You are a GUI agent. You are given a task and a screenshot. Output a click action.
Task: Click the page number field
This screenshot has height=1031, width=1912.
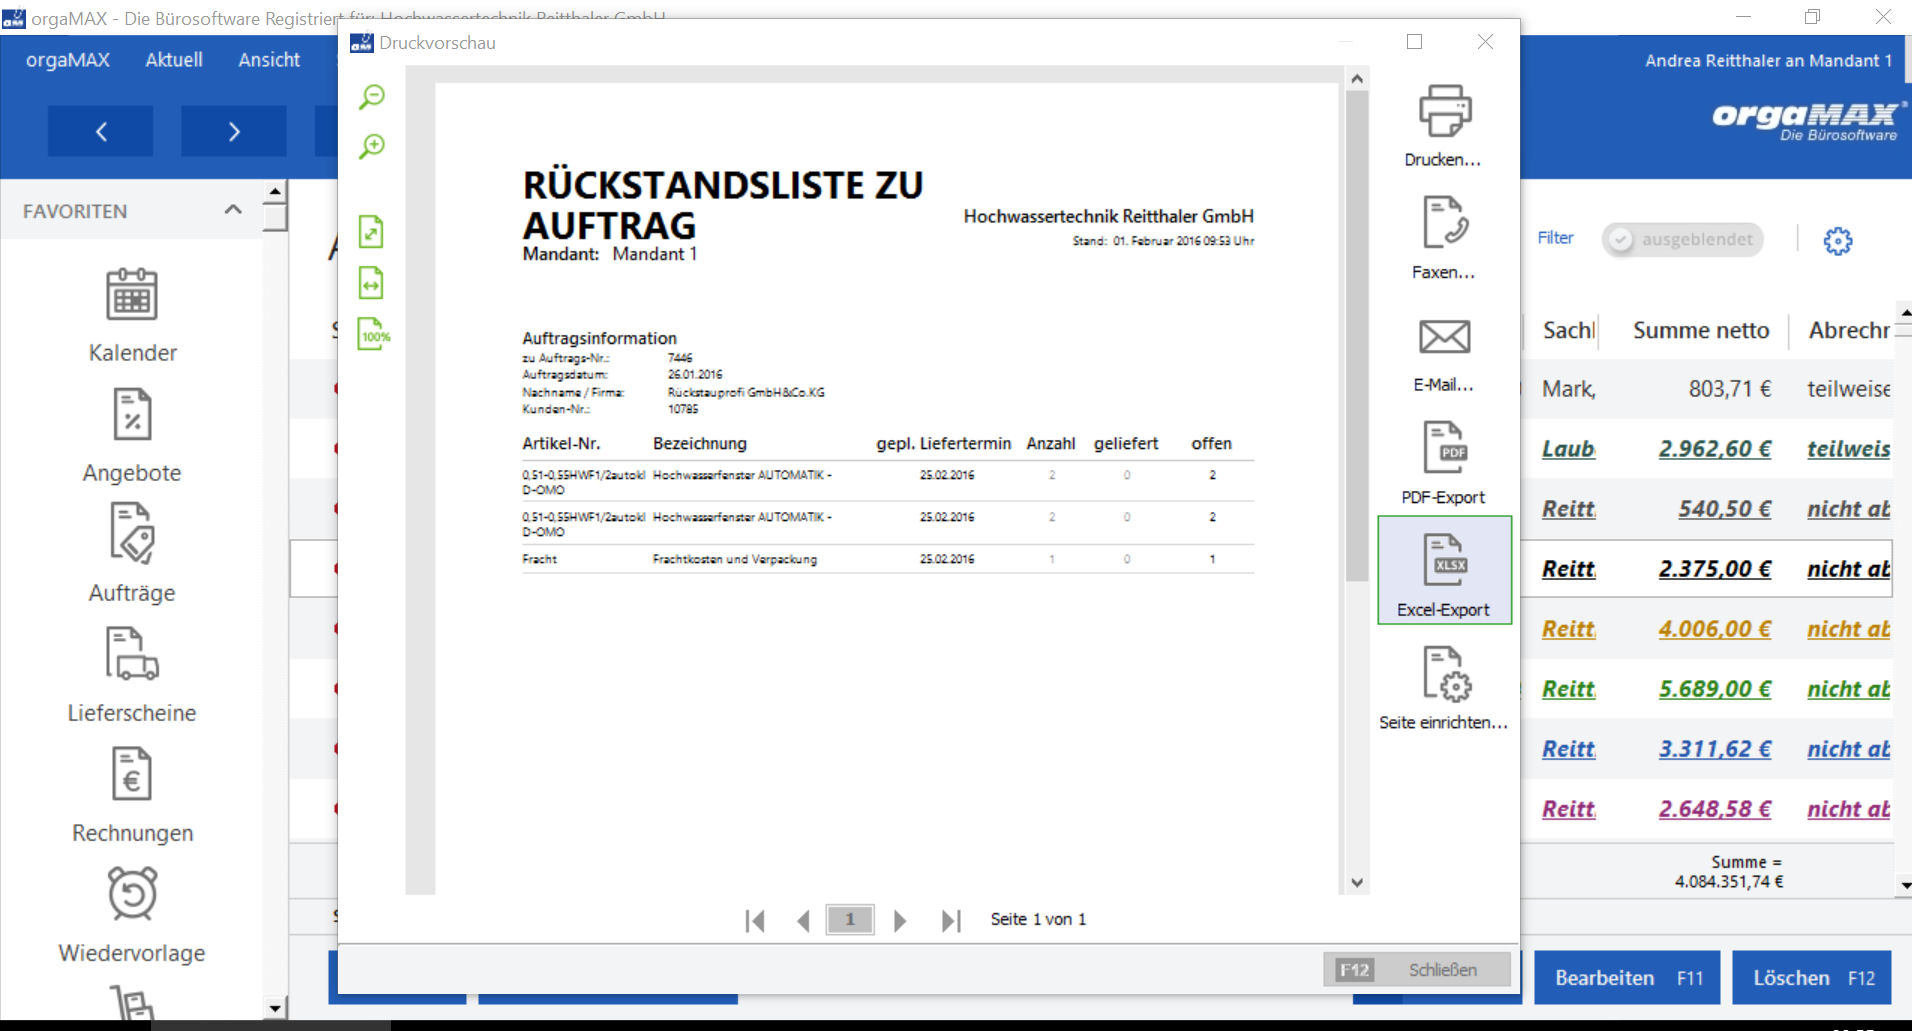click(850, 919)
